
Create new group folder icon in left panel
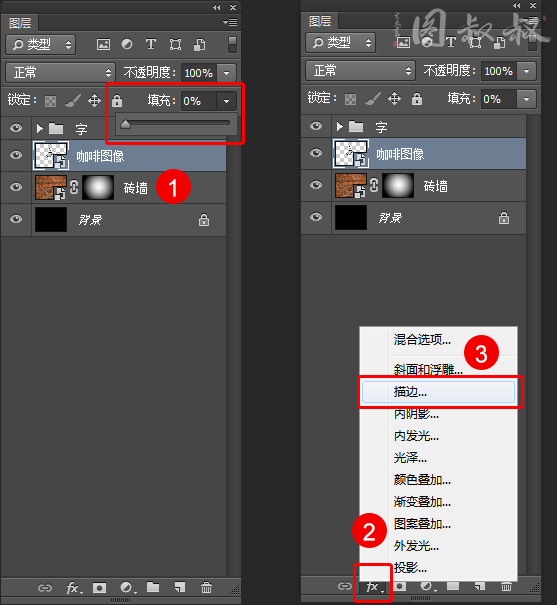pos(153,587)
